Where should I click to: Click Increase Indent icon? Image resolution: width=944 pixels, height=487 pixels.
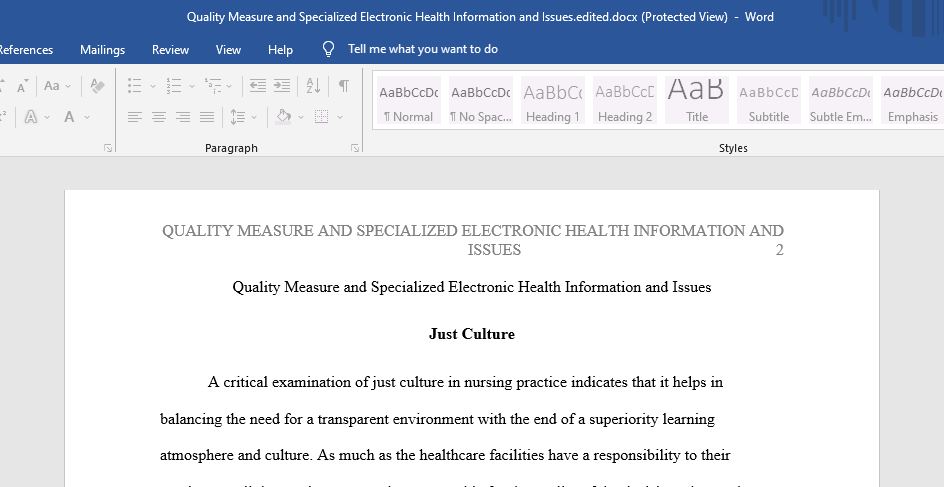[282, 86]
